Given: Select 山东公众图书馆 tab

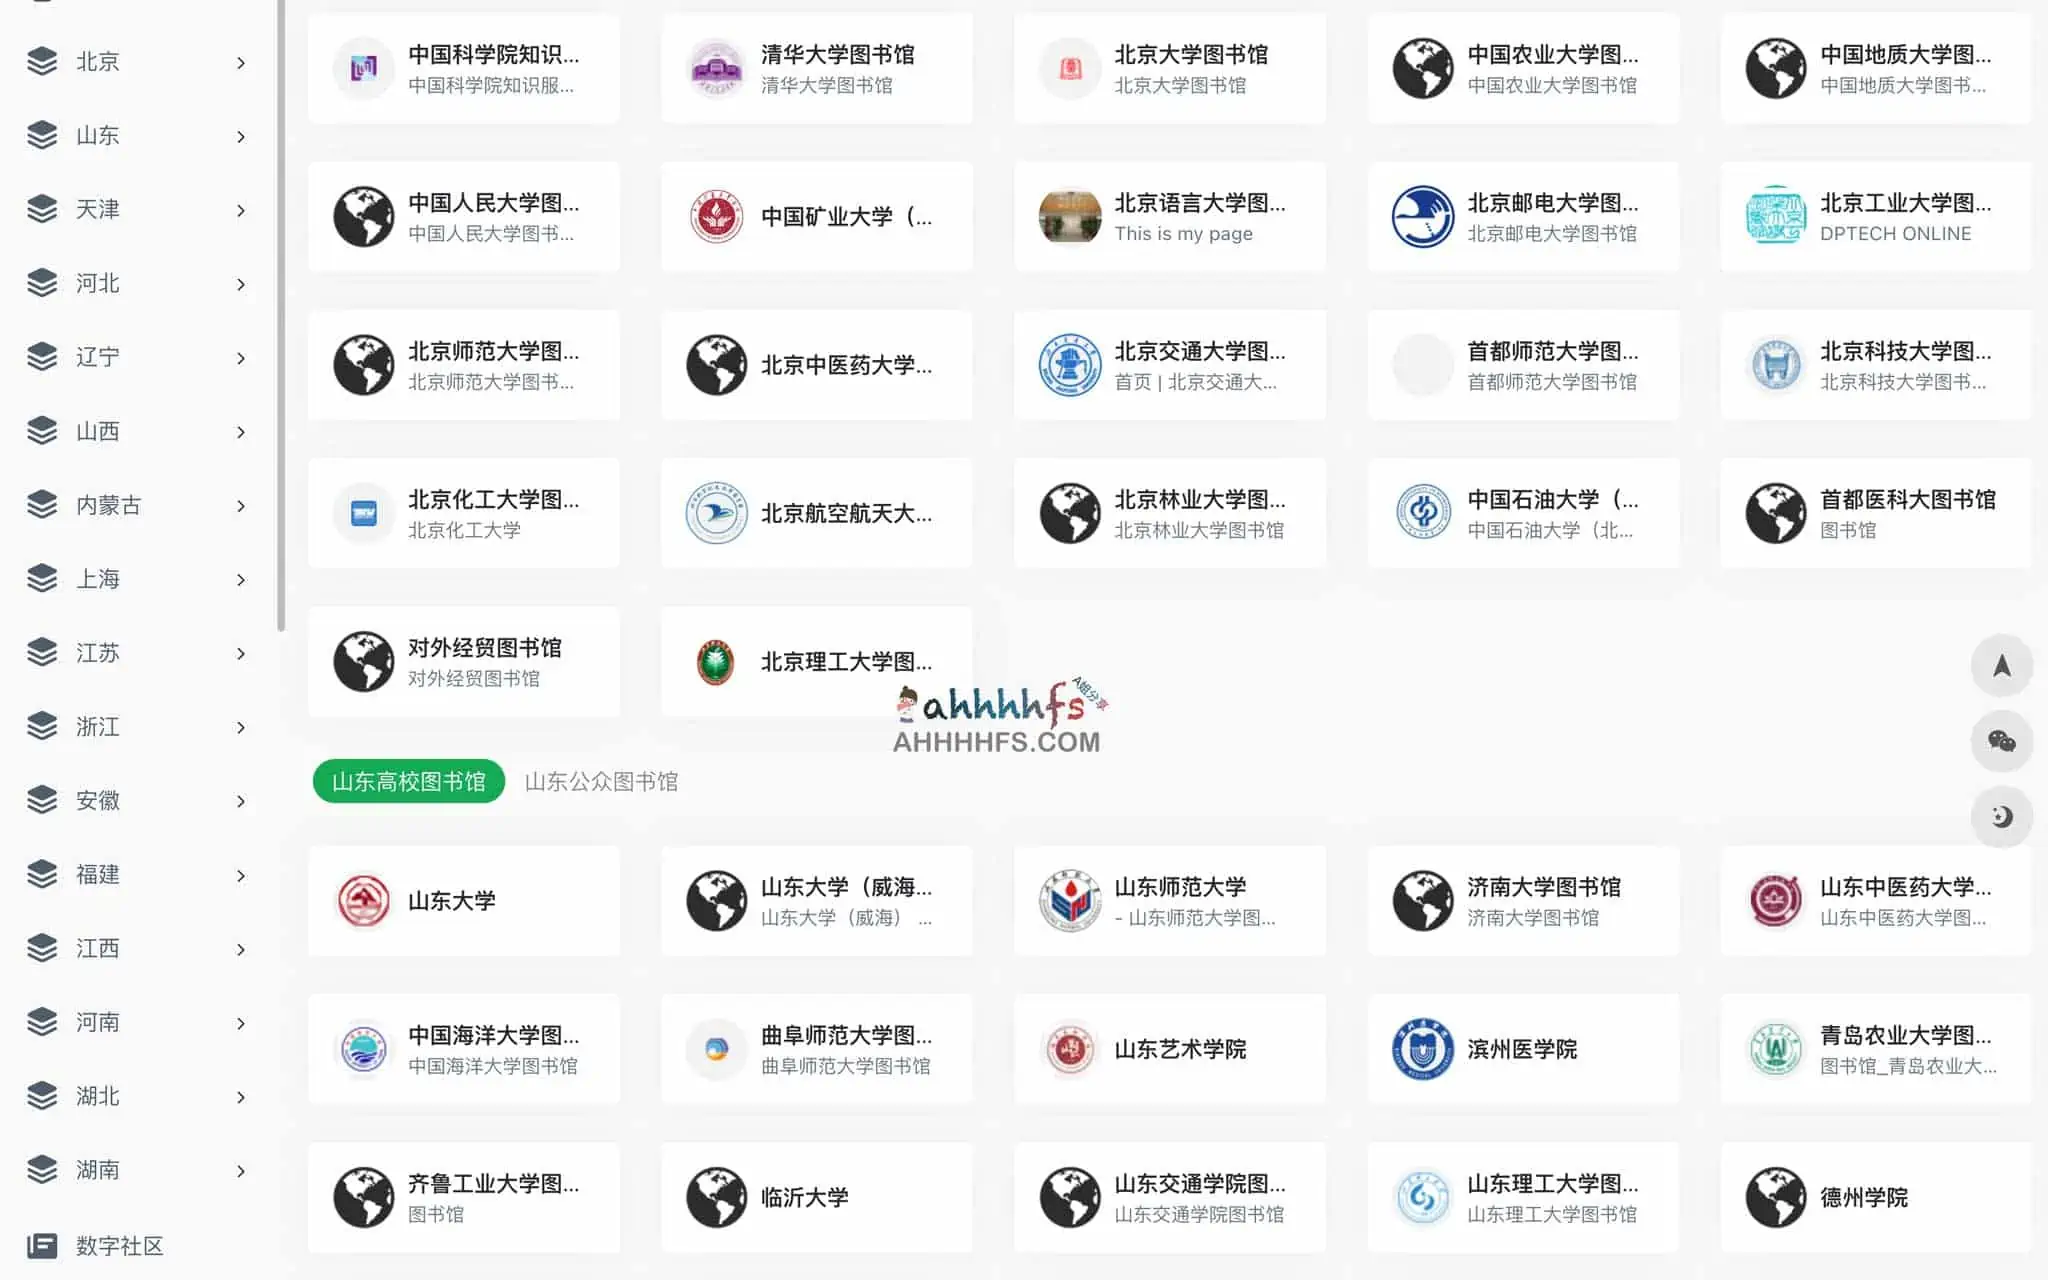Looking at the screenshot, I should [602, 782].
